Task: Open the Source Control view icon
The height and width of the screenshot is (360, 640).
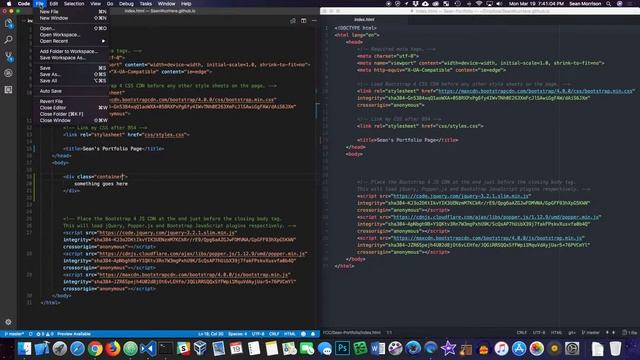Action: pyautogui.click(x=8, y=56)
